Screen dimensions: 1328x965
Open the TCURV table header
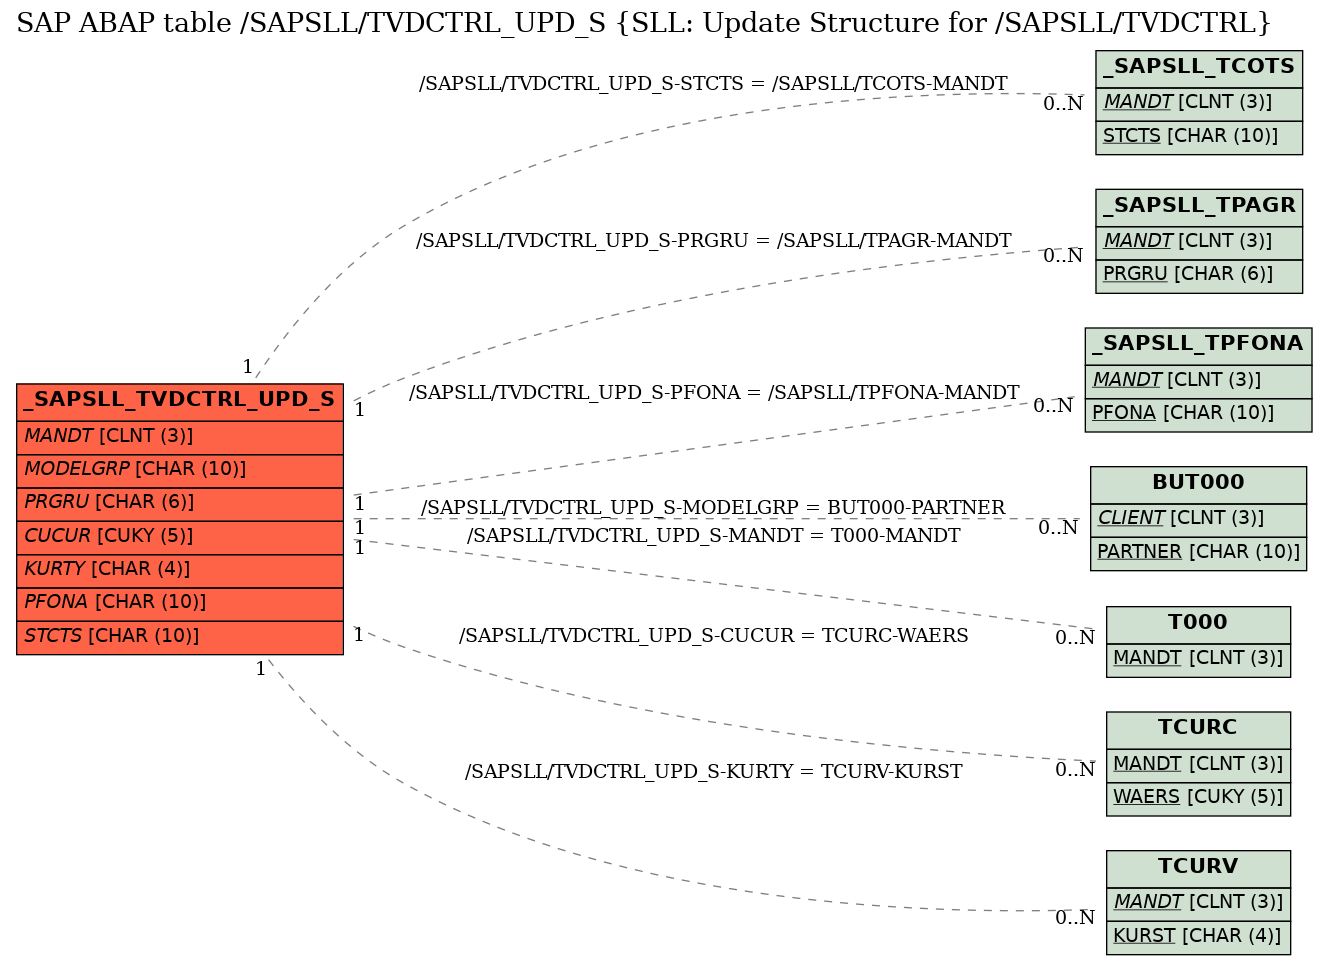tap(1198, 867)
